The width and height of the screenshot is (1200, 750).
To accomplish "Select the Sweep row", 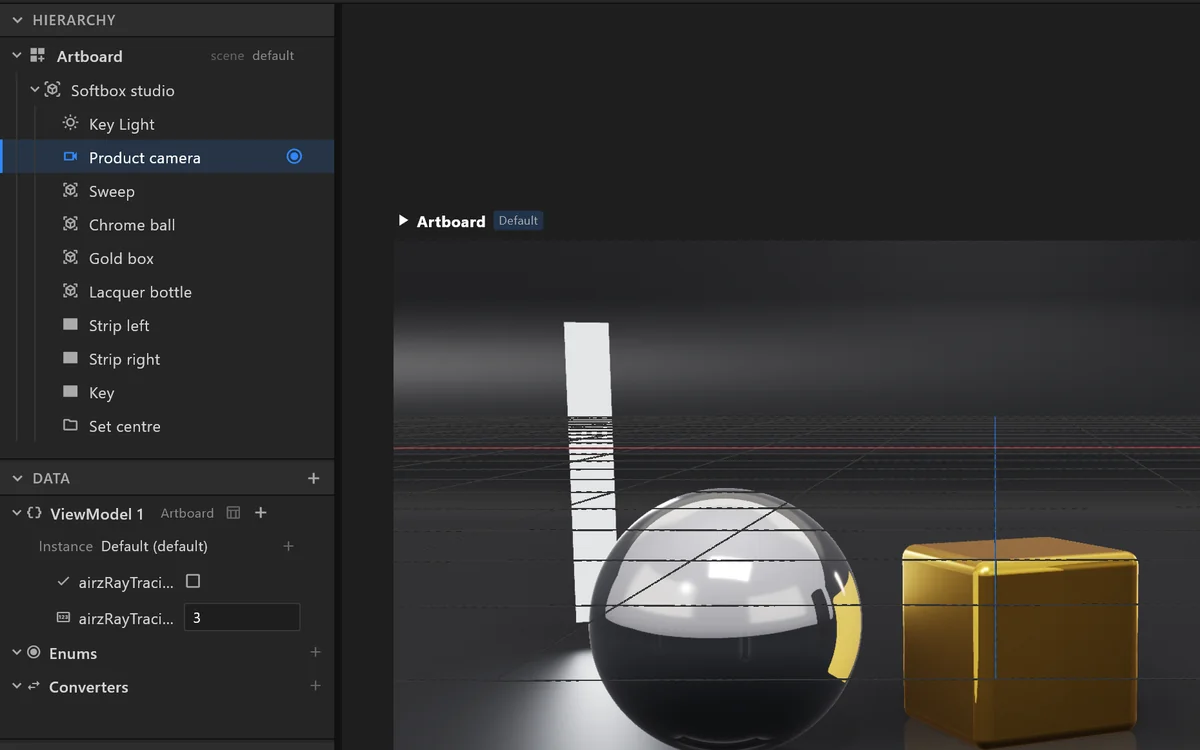I will click(x=167, y=191).
